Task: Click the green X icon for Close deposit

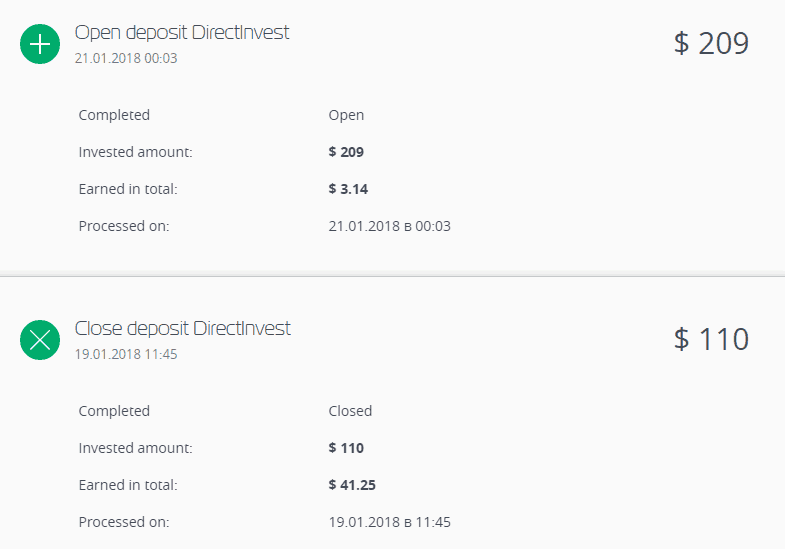Action: pos(40,340)
